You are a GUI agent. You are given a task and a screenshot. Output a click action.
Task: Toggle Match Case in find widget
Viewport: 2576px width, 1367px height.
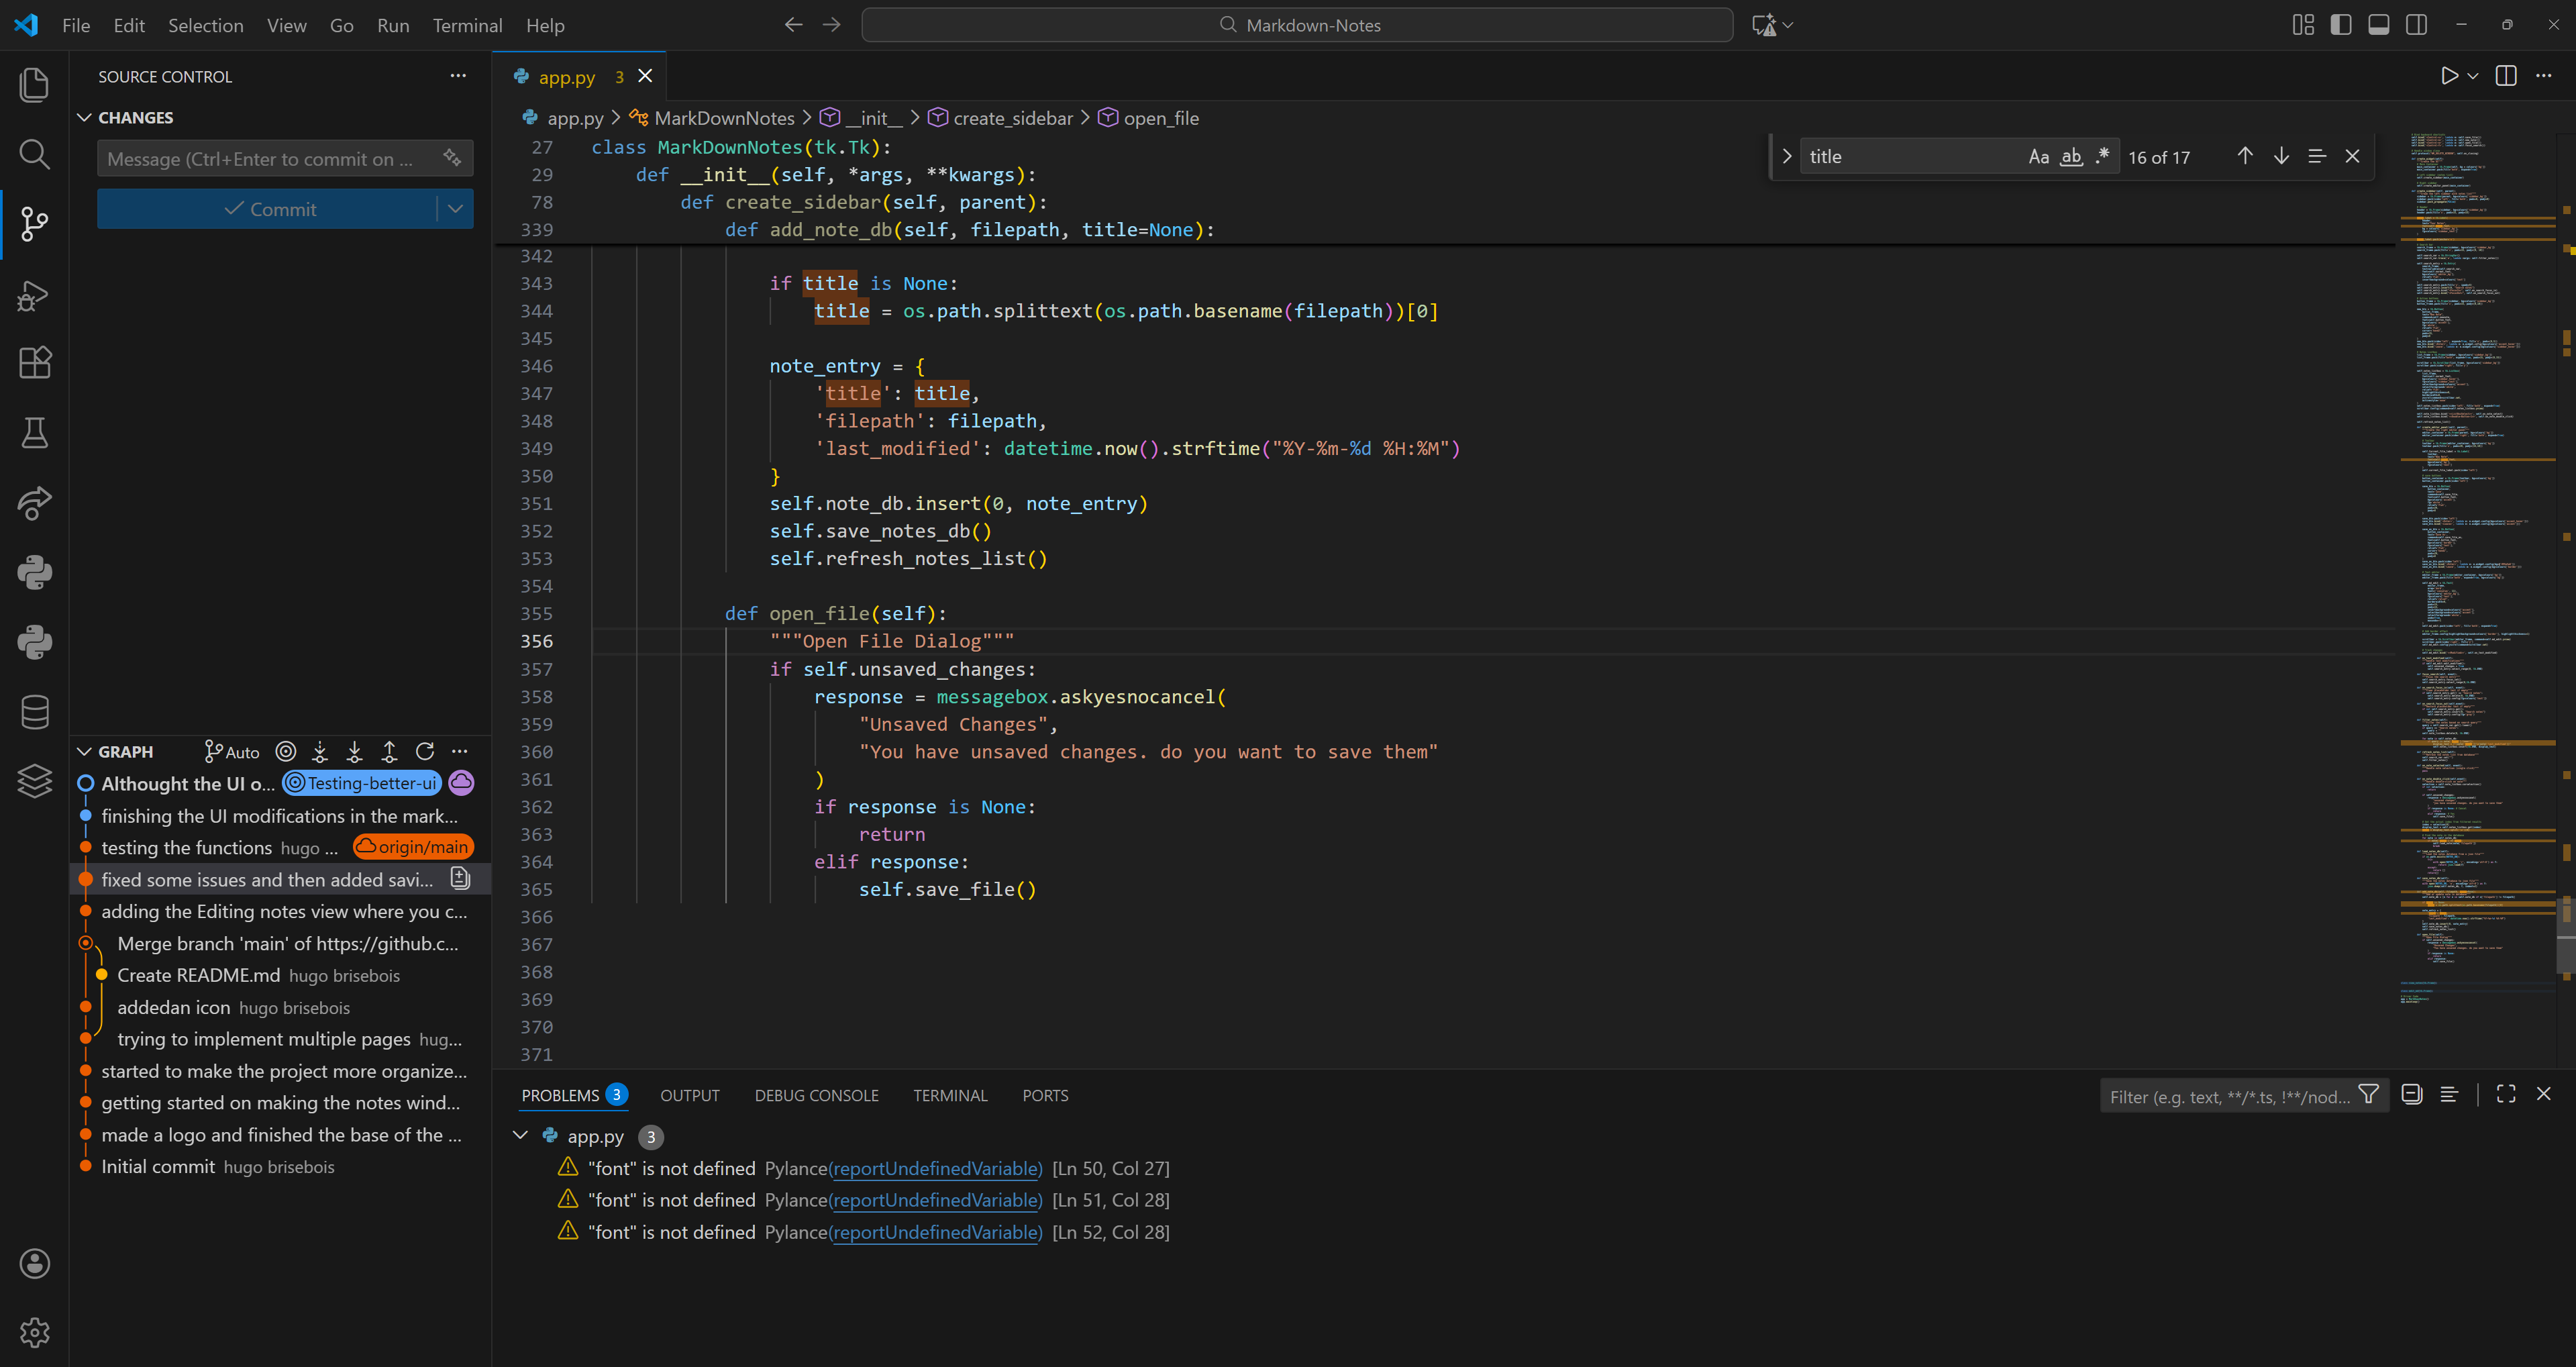2038,157
